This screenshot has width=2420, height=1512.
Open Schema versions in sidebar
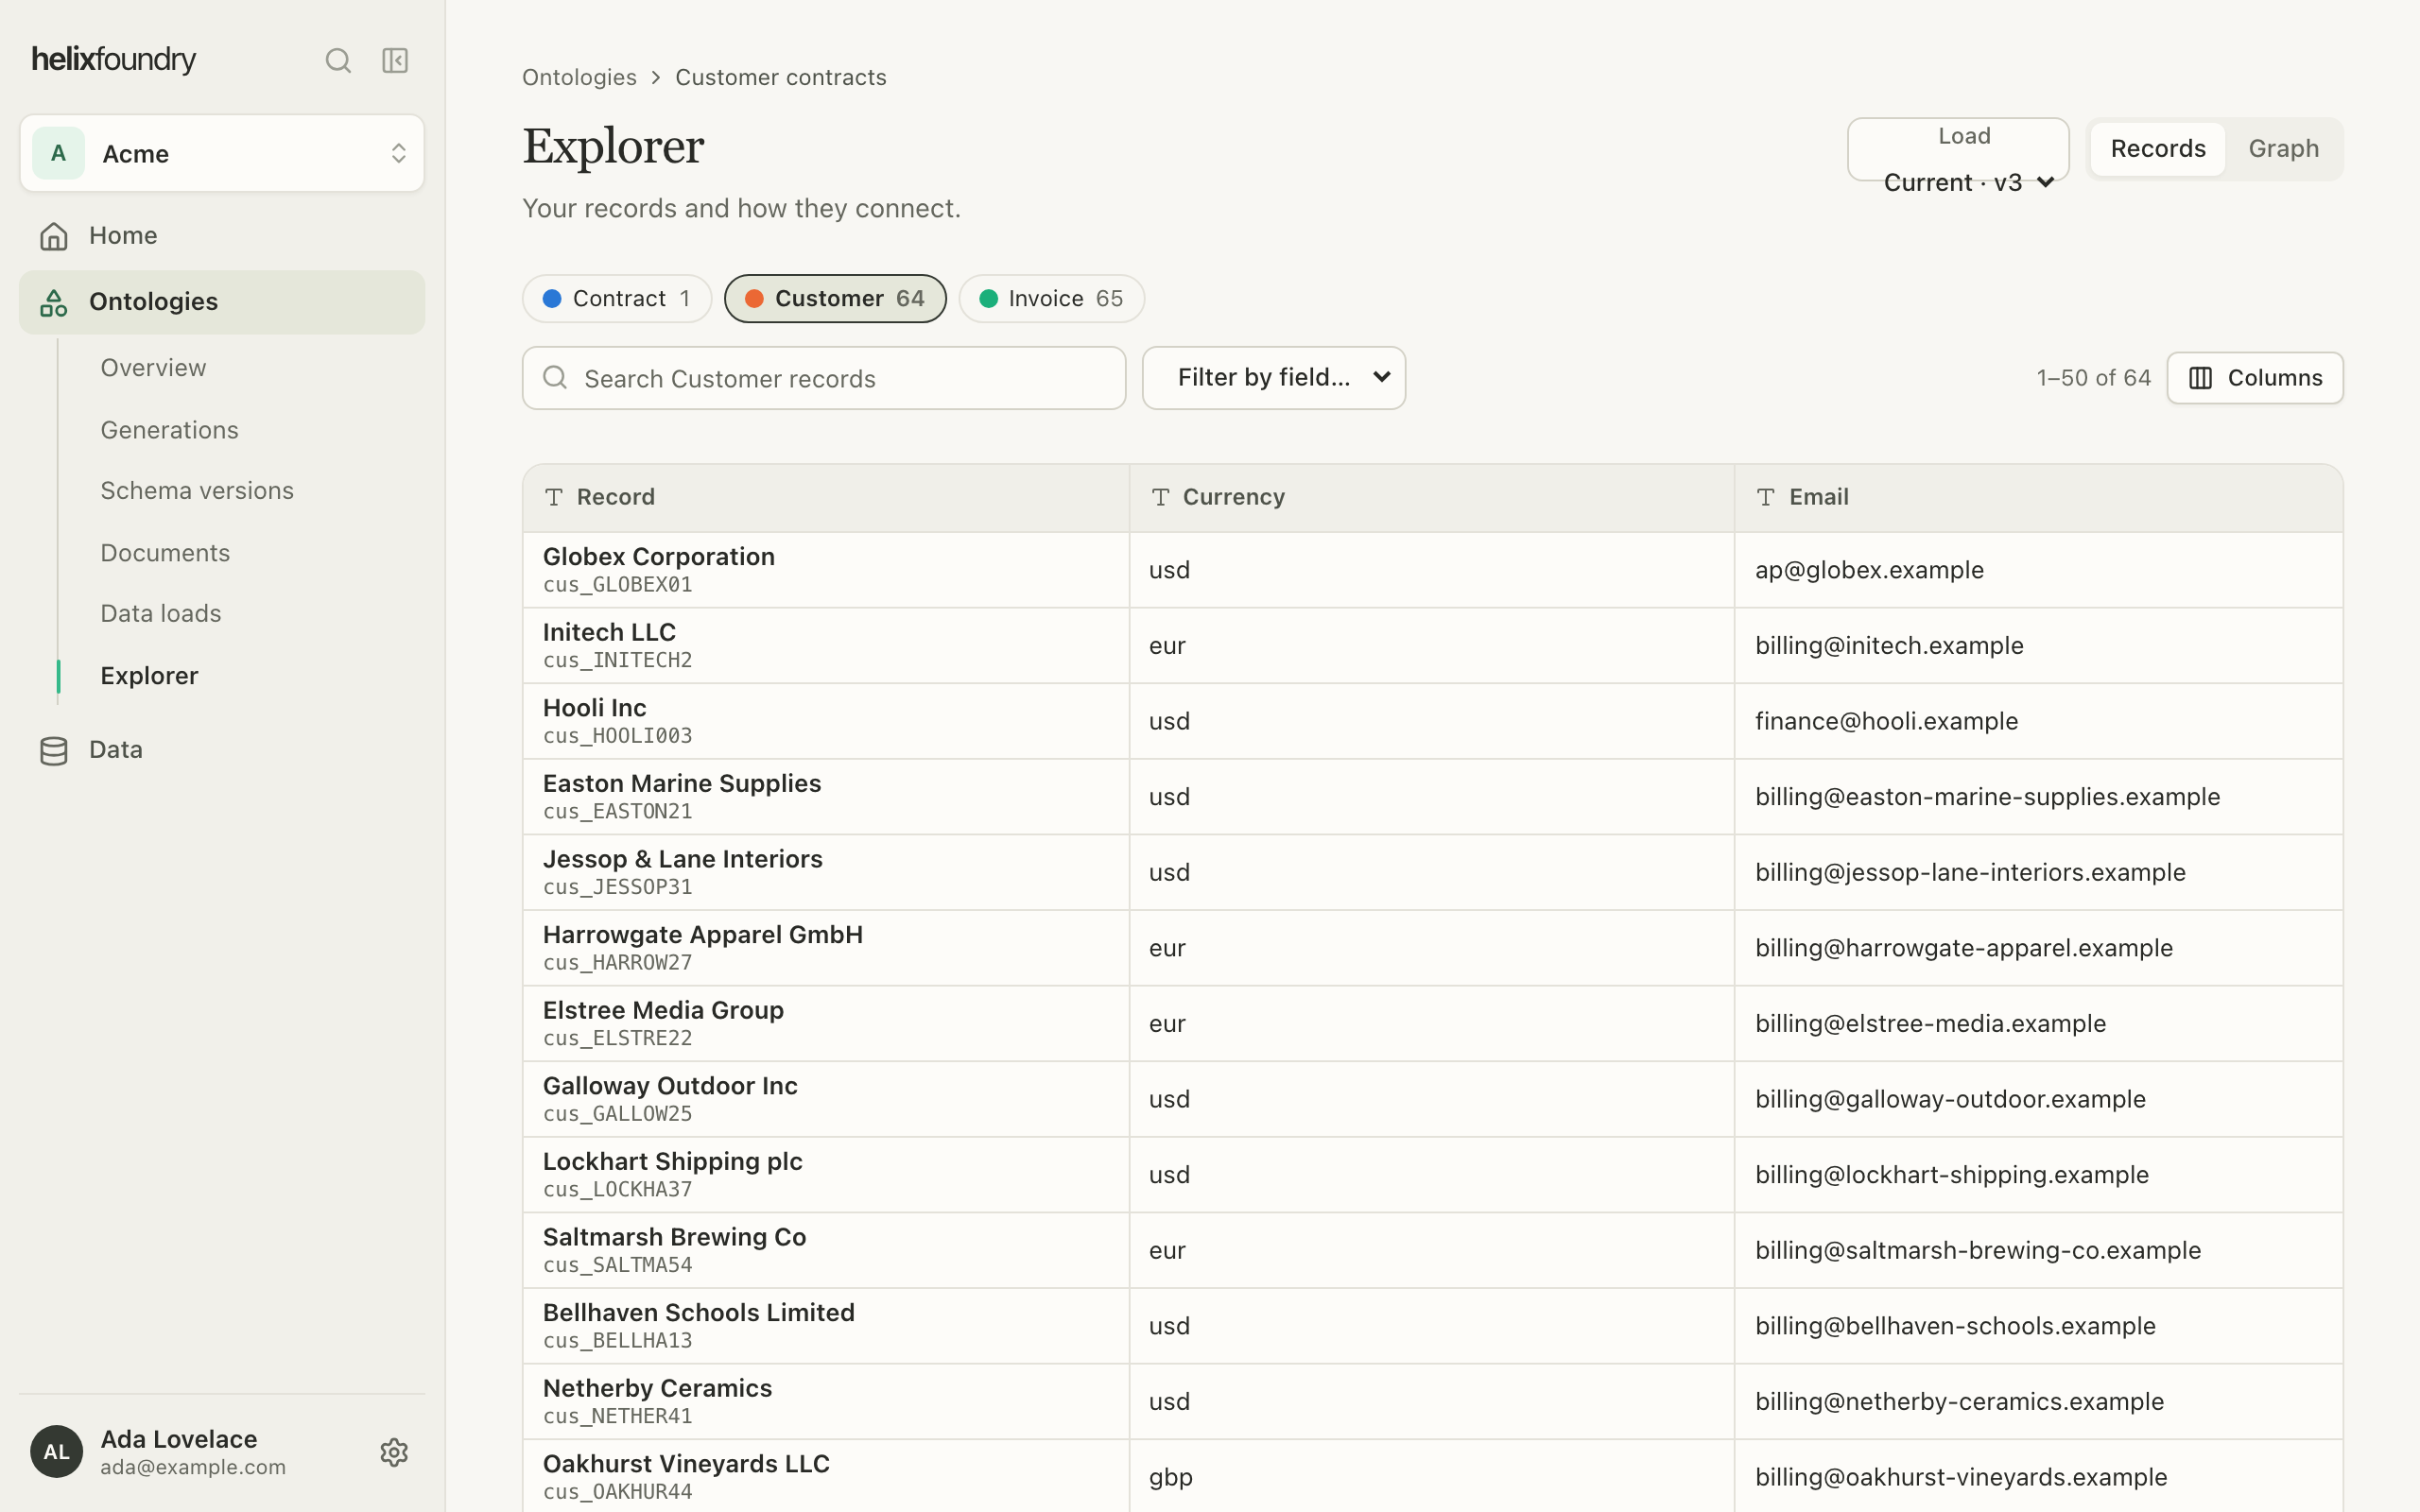pos(197,491)
